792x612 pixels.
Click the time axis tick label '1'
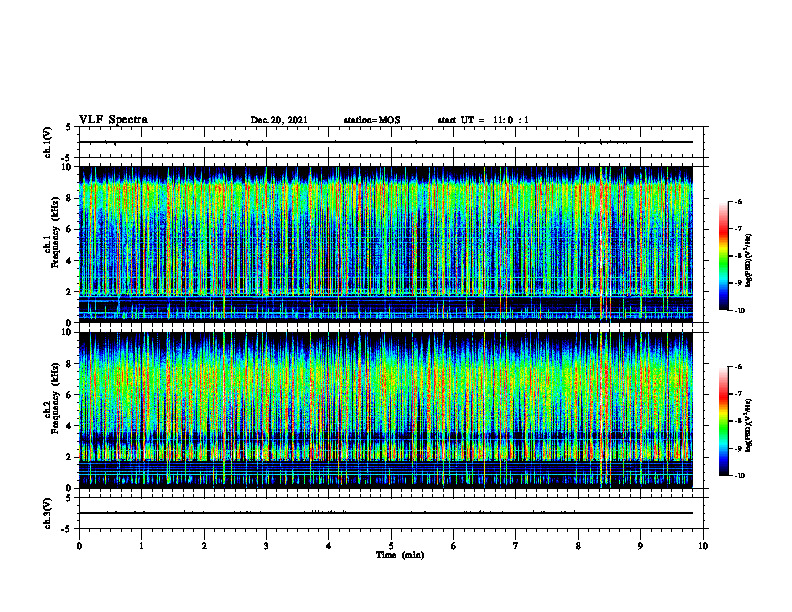141,546
